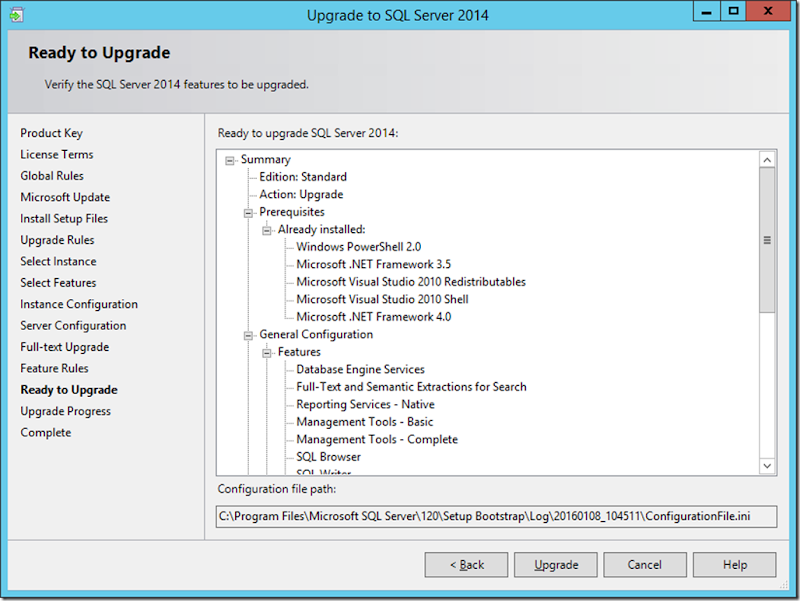This screenshot has height=601, width=800.
Task: Select the Complete step
Action: [46, 433]
